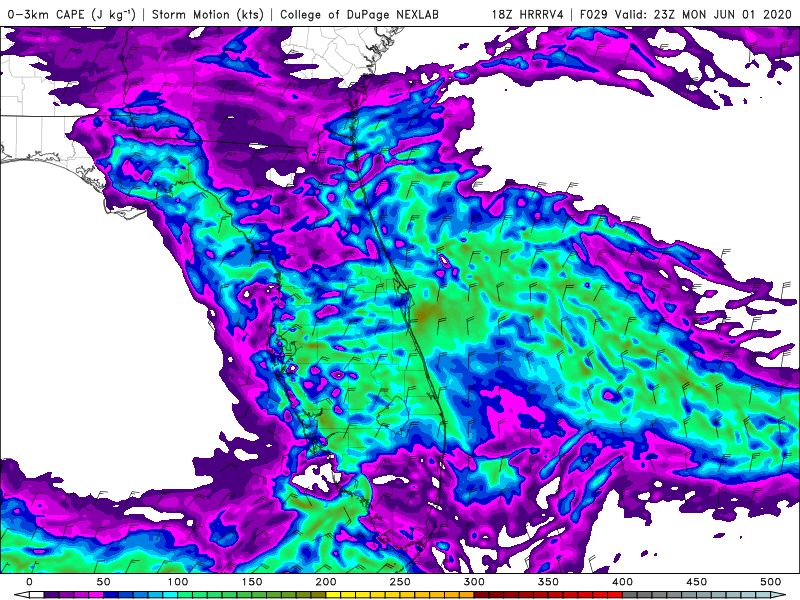Image resolution: width=800 pixels, height=600 pixels.
Task: Click the colorbar label '500'
Action: (770, 582)
